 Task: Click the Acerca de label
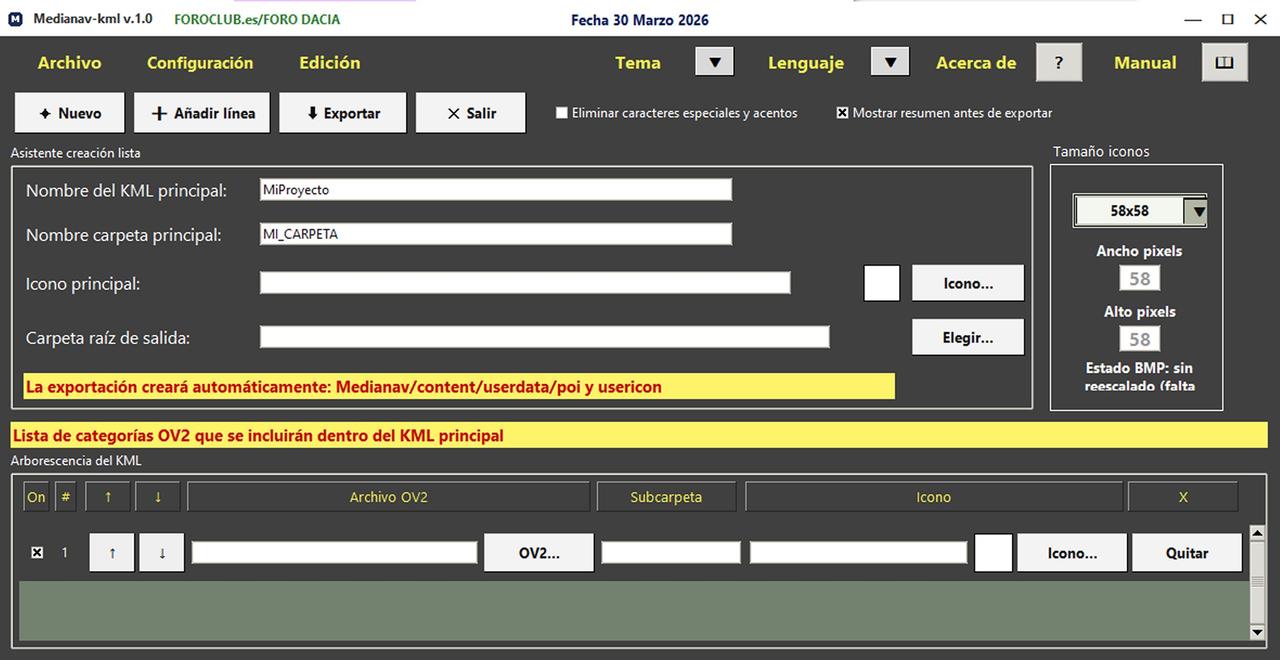click(x=976, y=63)
